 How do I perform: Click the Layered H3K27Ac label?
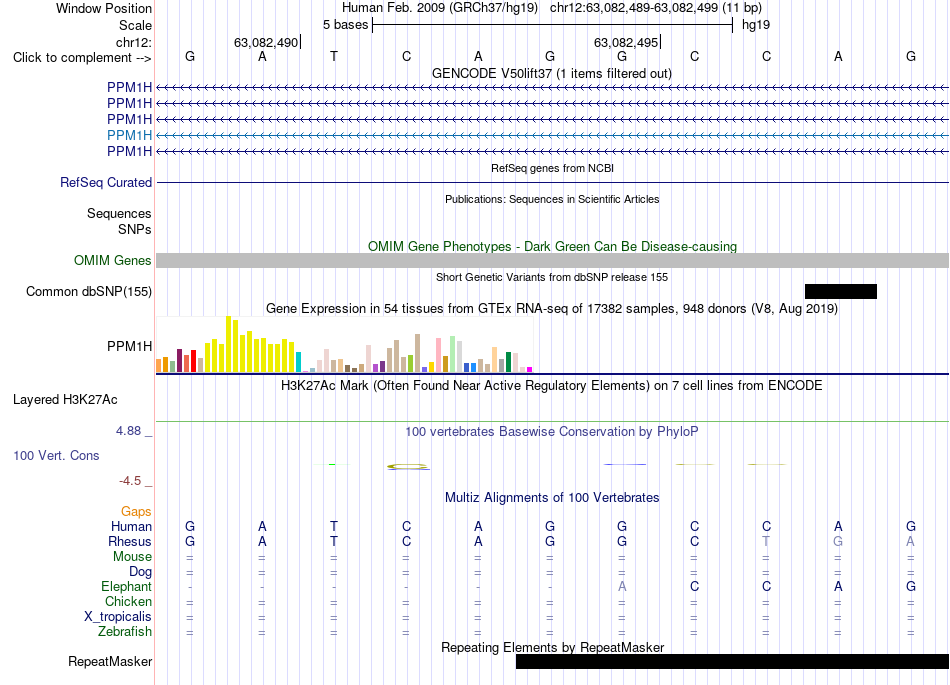(x=65, y=400)
